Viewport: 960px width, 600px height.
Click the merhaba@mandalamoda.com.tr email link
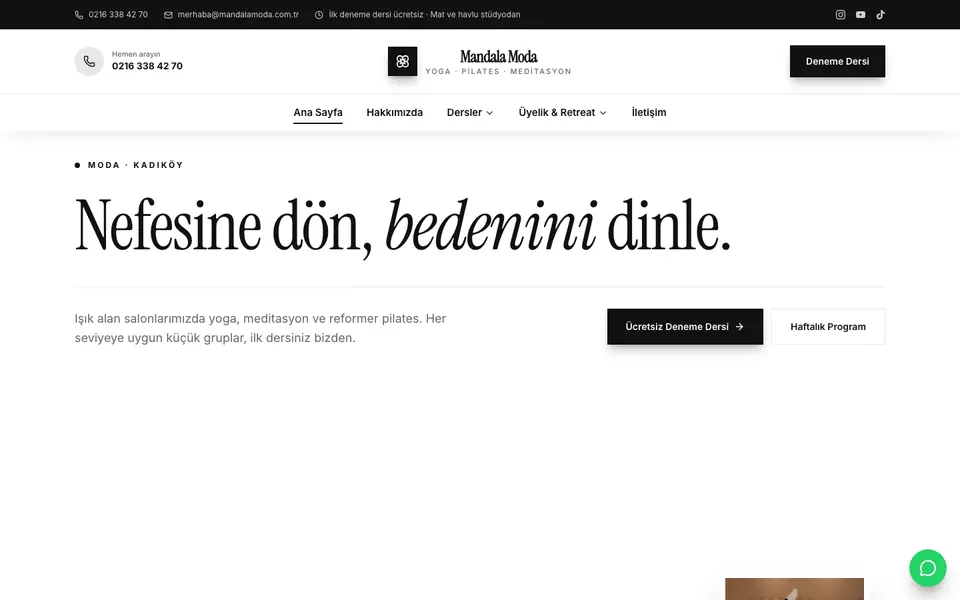tap(238, 15)
